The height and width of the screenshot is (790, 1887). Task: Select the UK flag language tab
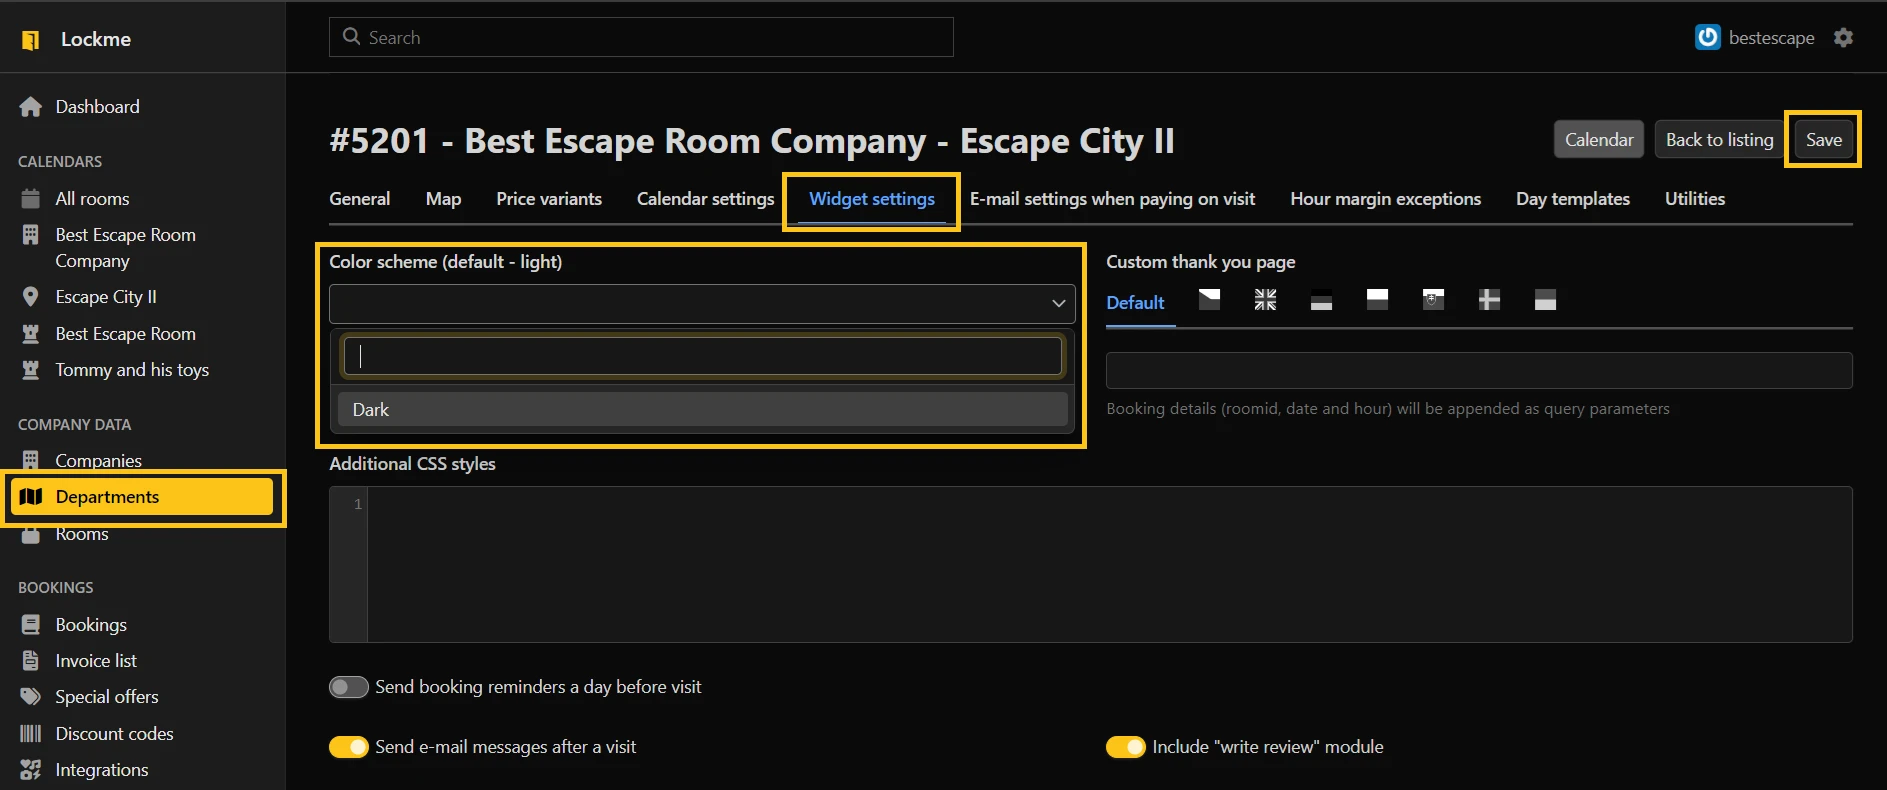tap(1265, 300)
